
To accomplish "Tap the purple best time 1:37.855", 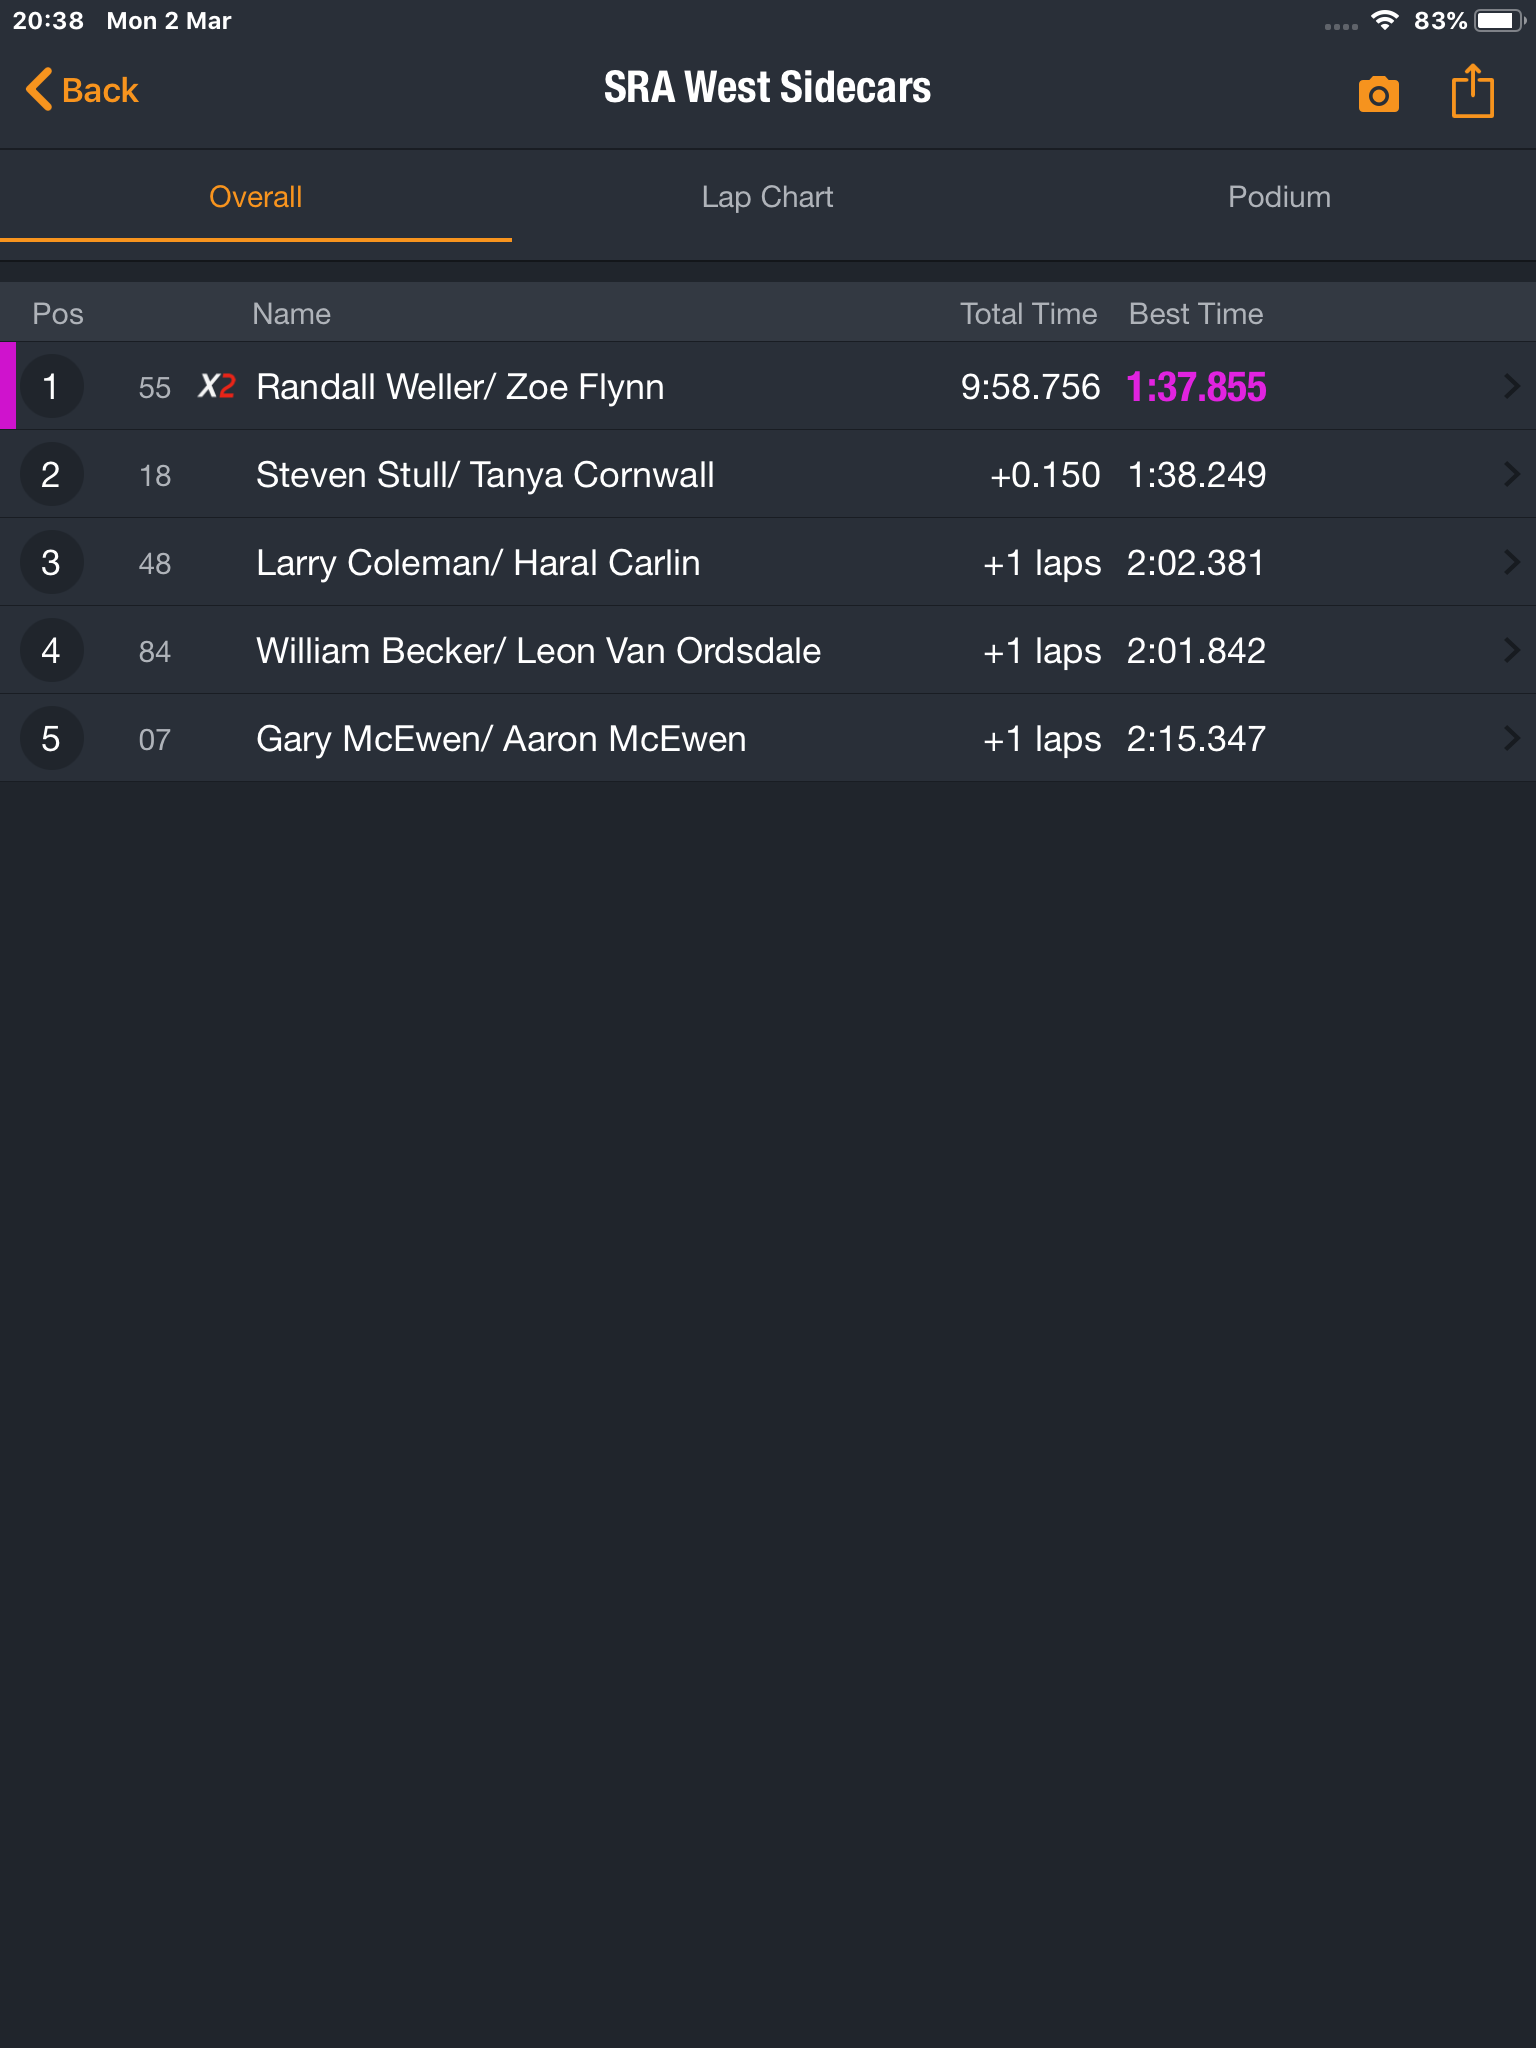I will [1196, 387].
